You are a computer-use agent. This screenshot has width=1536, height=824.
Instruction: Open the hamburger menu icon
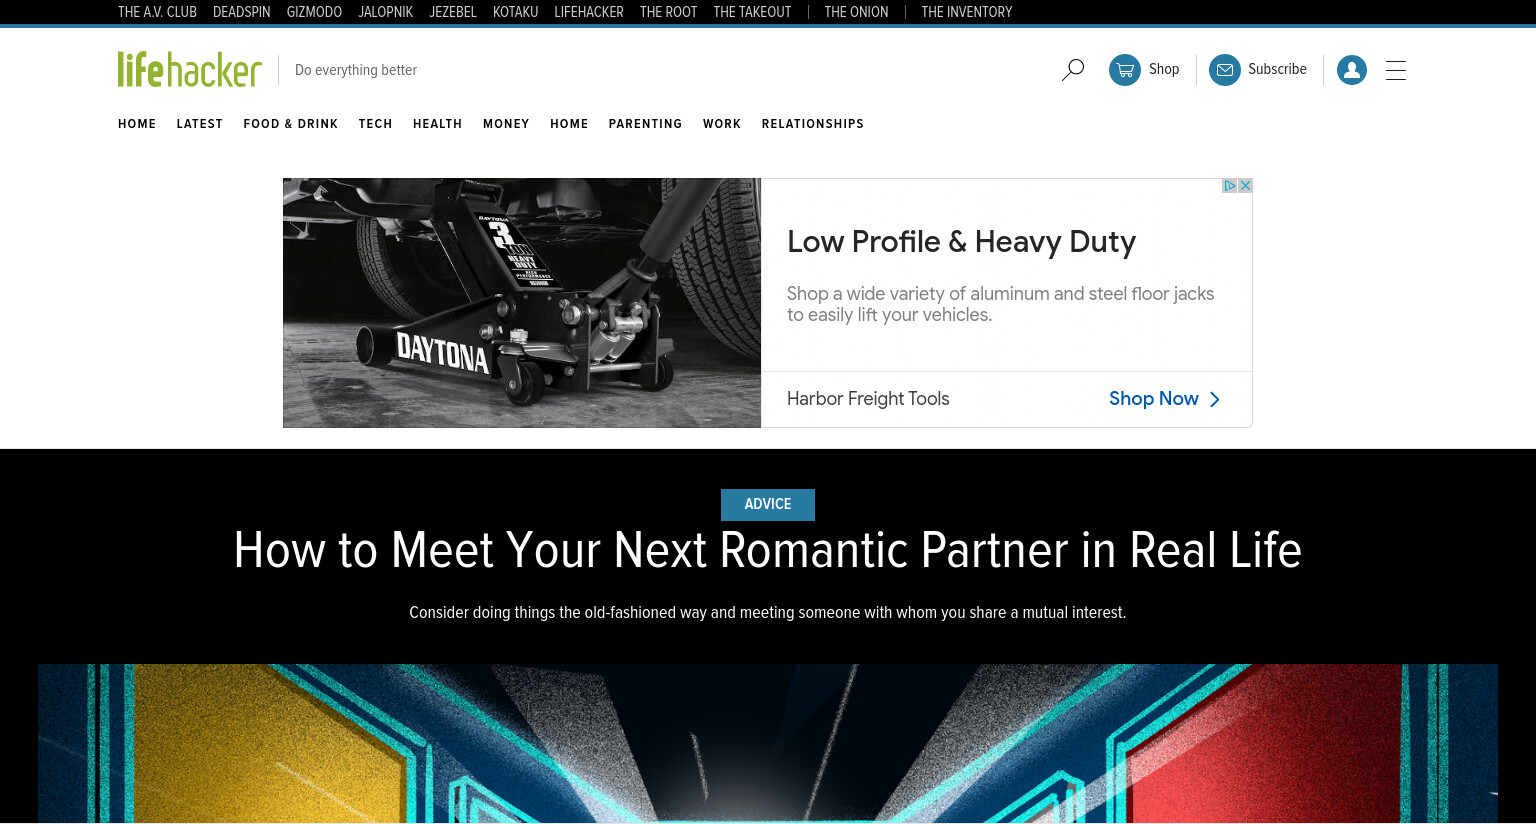(x=1396, y=70)
